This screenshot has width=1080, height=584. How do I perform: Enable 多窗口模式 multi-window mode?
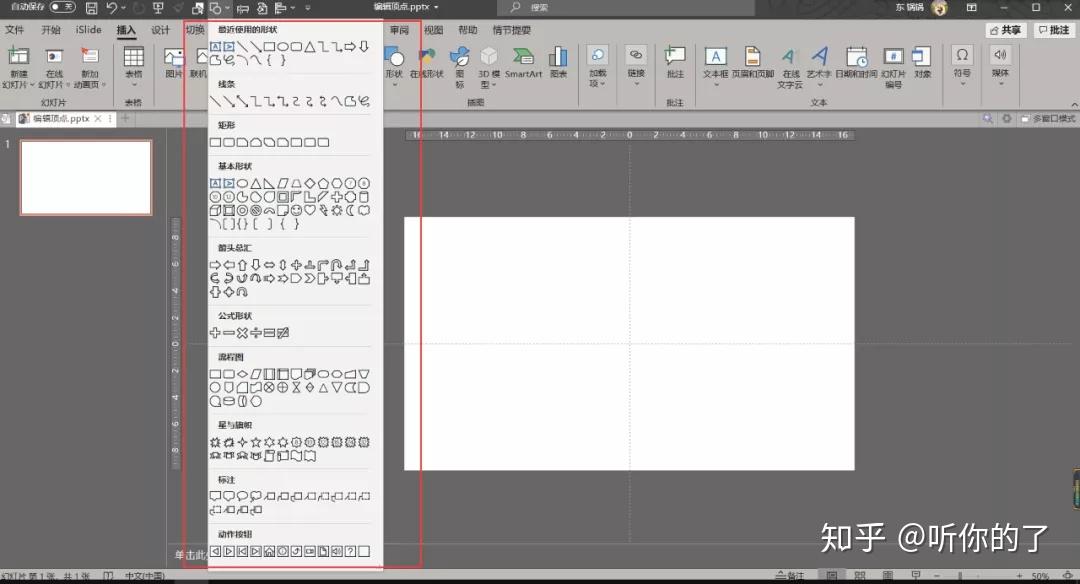coord(1048,118)
